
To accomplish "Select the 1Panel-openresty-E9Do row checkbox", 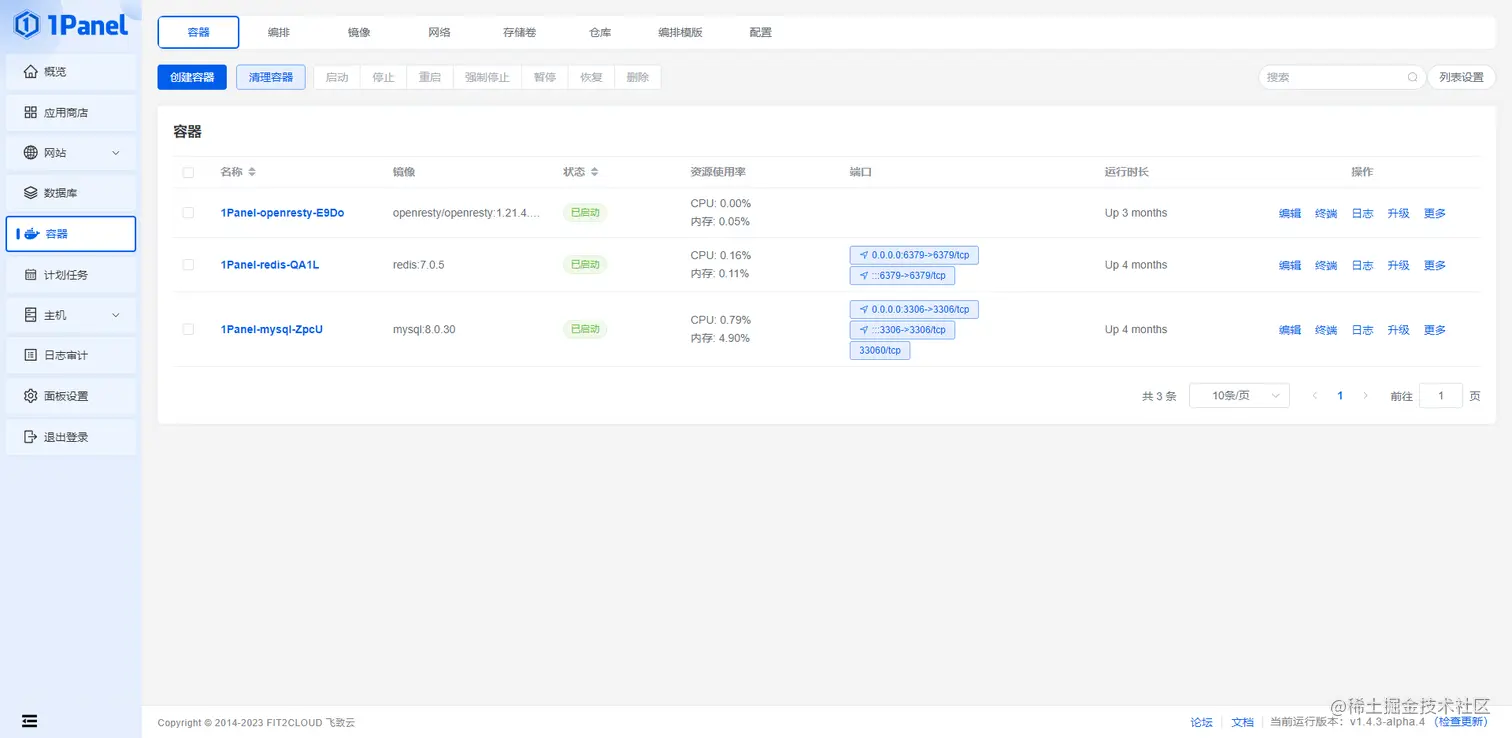I will [x=188, y=213].
